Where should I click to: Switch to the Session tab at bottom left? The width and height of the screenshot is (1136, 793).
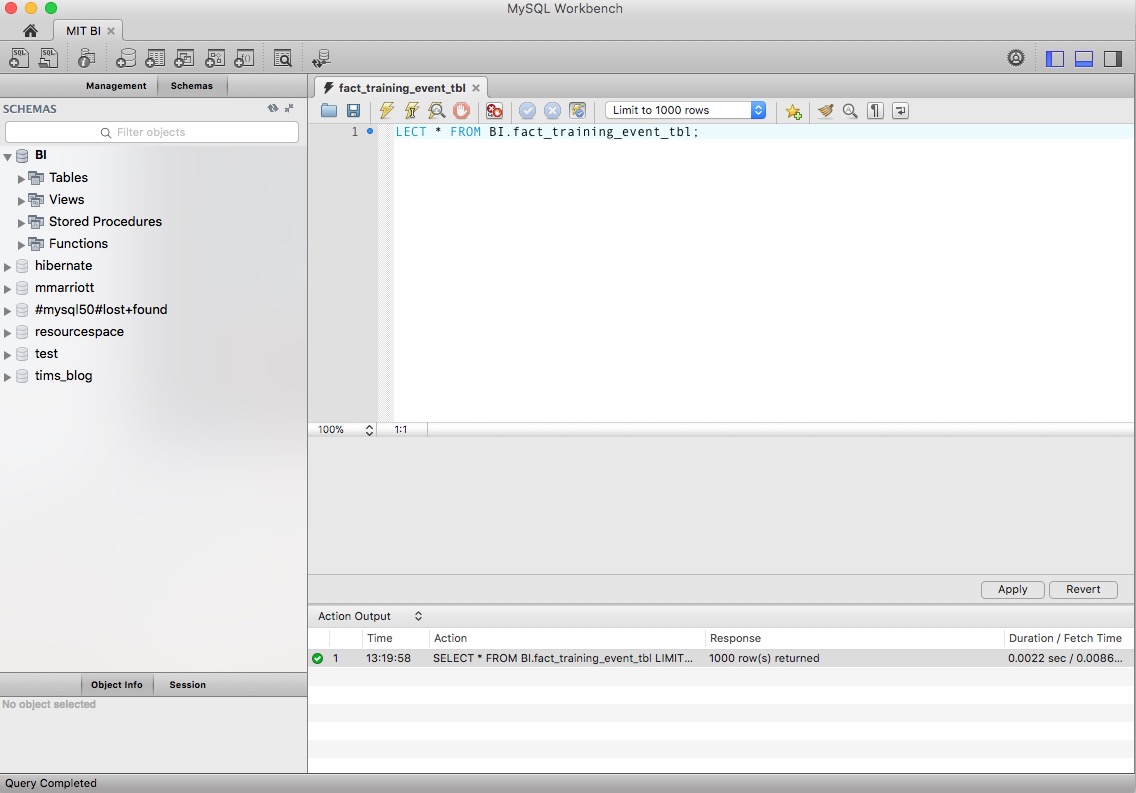click(186, 684)
